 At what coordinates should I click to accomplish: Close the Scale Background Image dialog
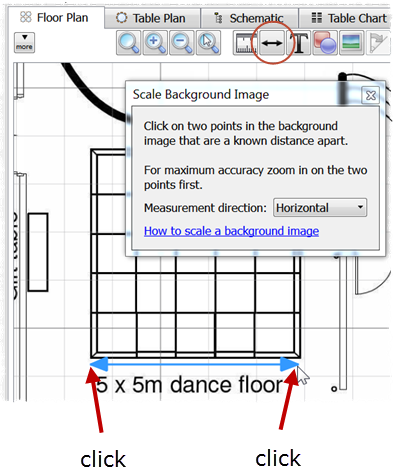371,95
